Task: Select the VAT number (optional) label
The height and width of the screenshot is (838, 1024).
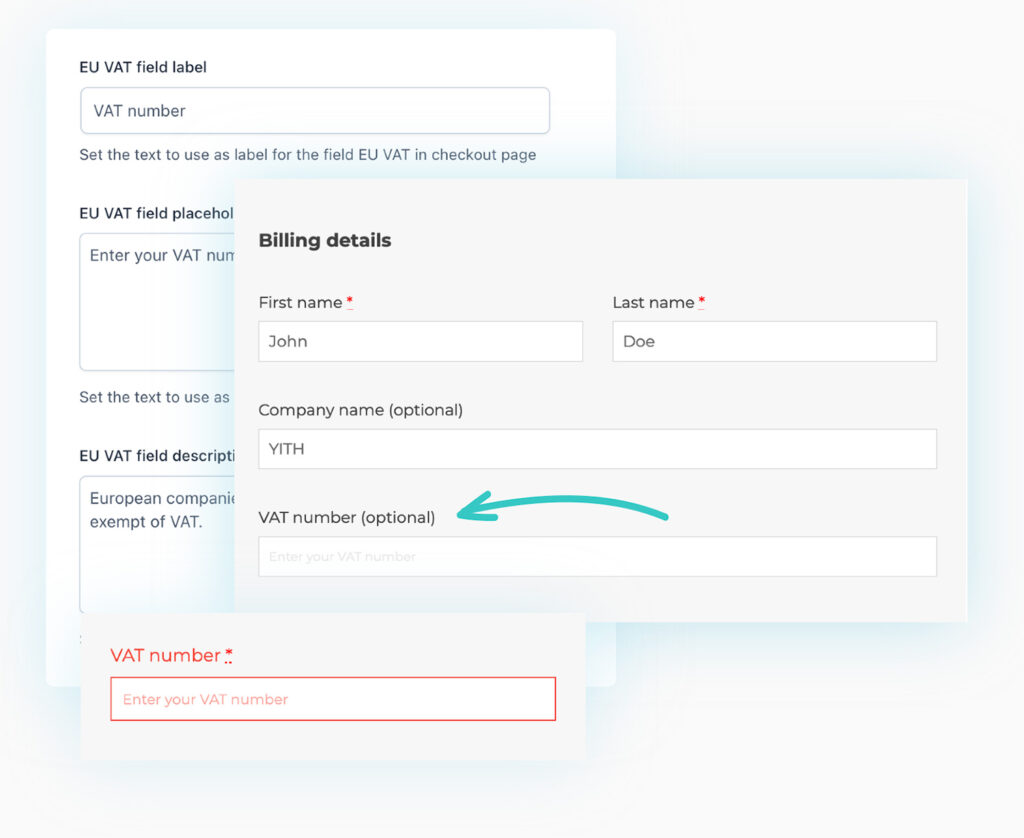Action: coord(347,518)
